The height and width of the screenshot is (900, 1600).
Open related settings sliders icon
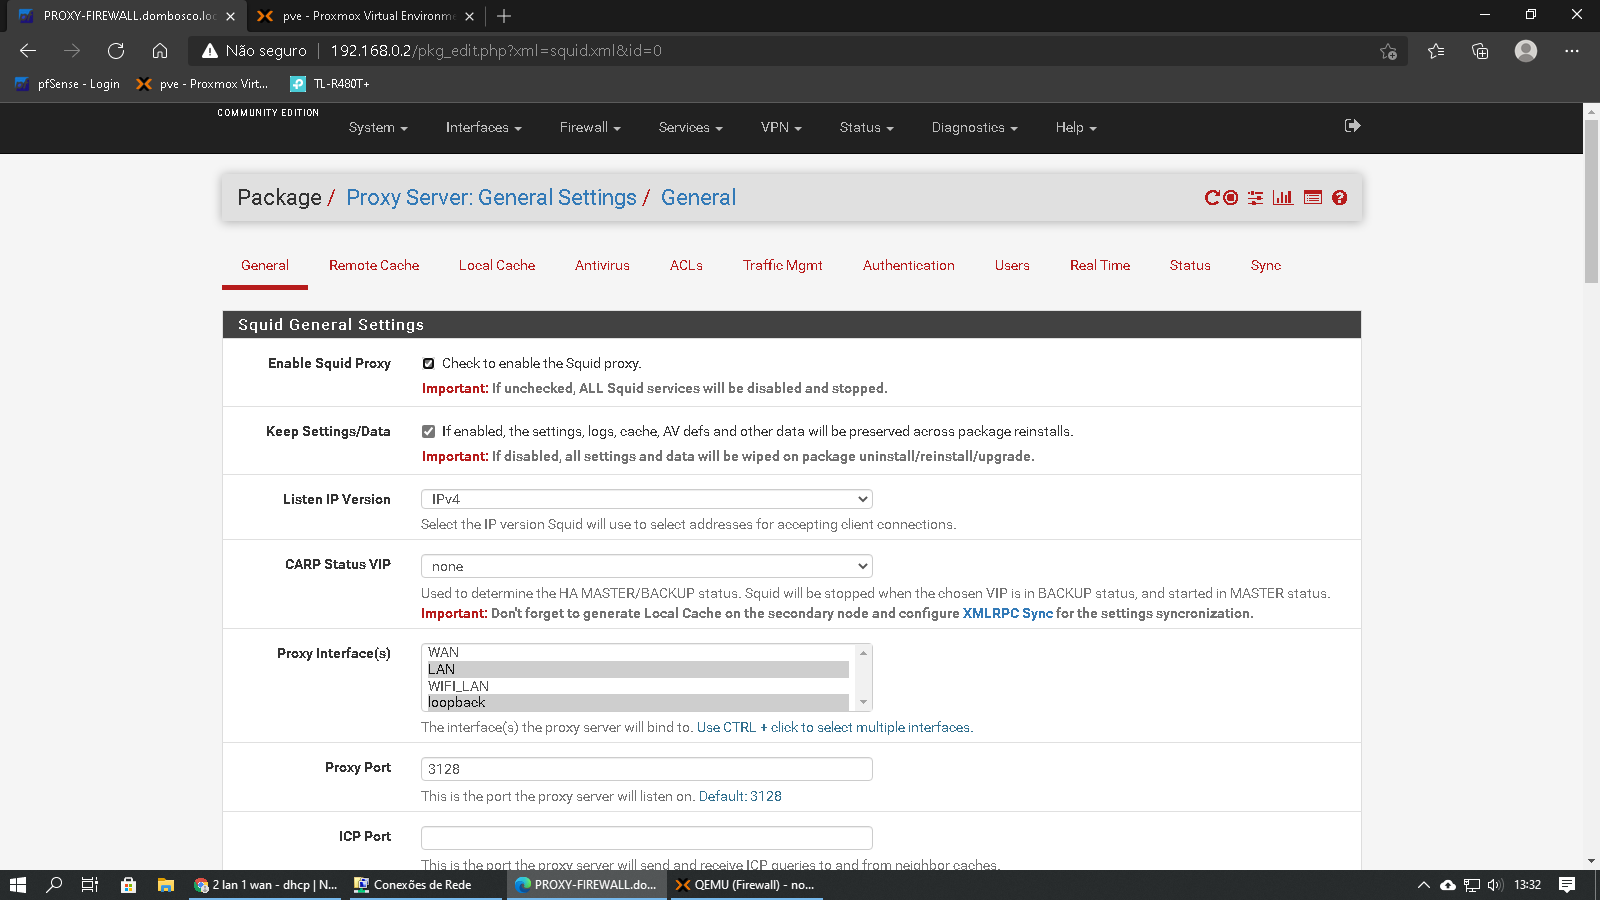tap(1255, 198)
